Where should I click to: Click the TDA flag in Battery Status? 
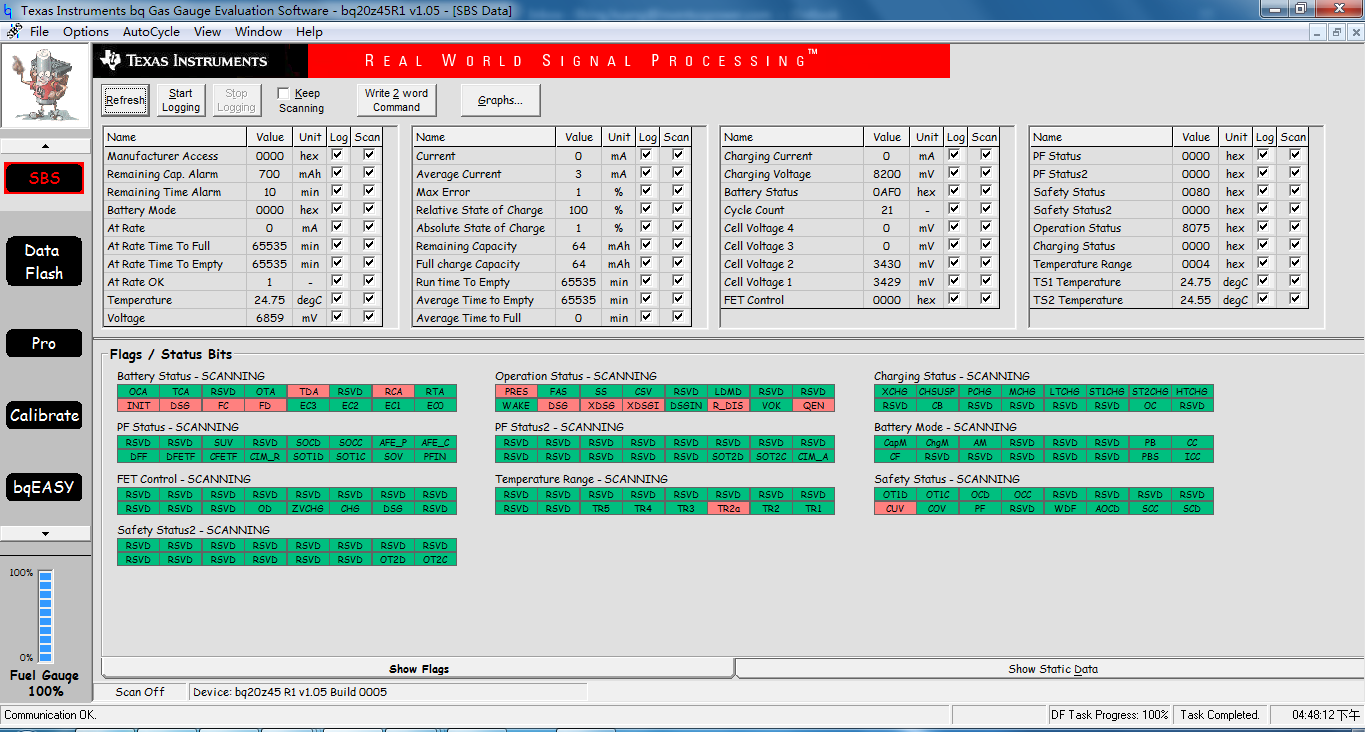(308, 392)
